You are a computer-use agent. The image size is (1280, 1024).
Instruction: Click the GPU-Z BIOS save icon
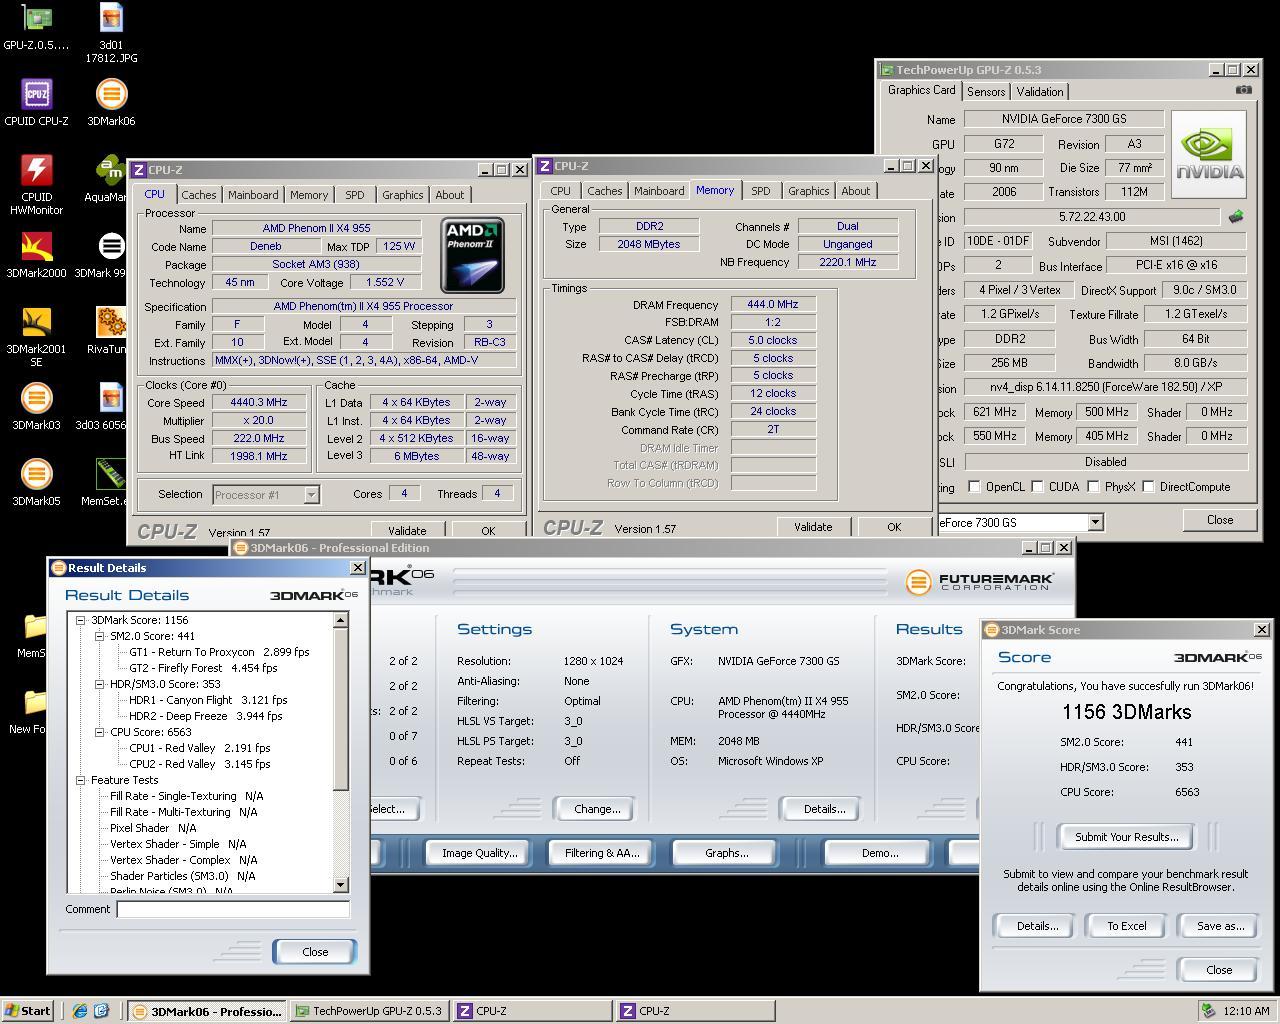(x=1236, y=216)
